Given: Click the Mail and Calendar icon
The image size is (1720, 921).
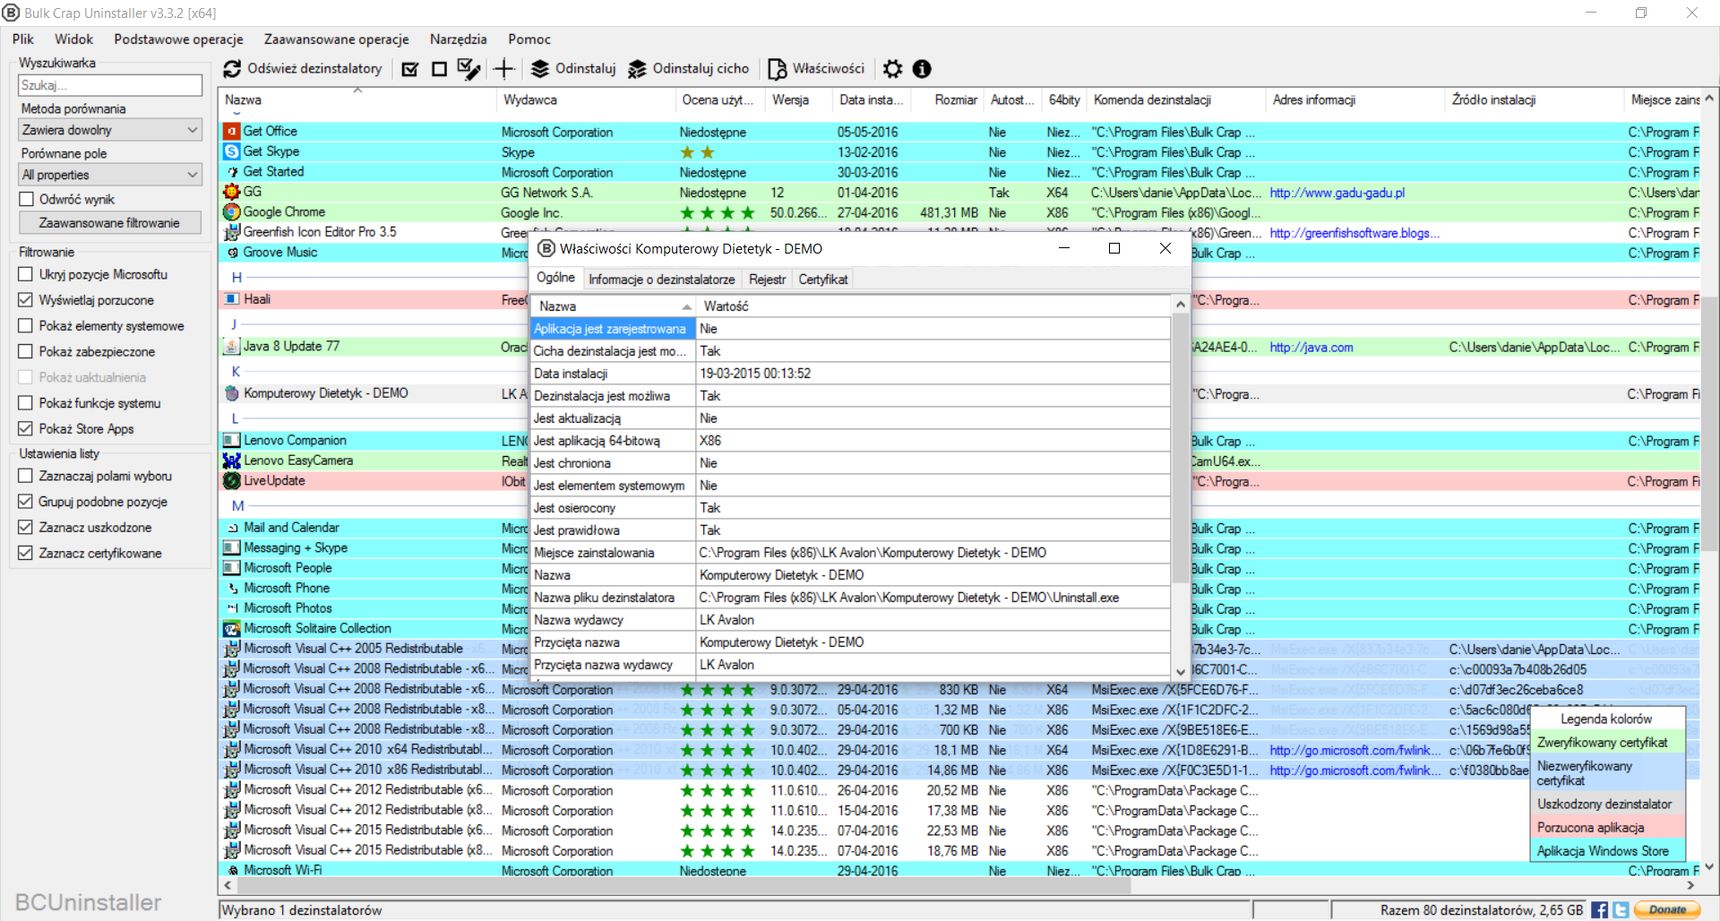Looking at the screenshot, I should coord(232,527).
